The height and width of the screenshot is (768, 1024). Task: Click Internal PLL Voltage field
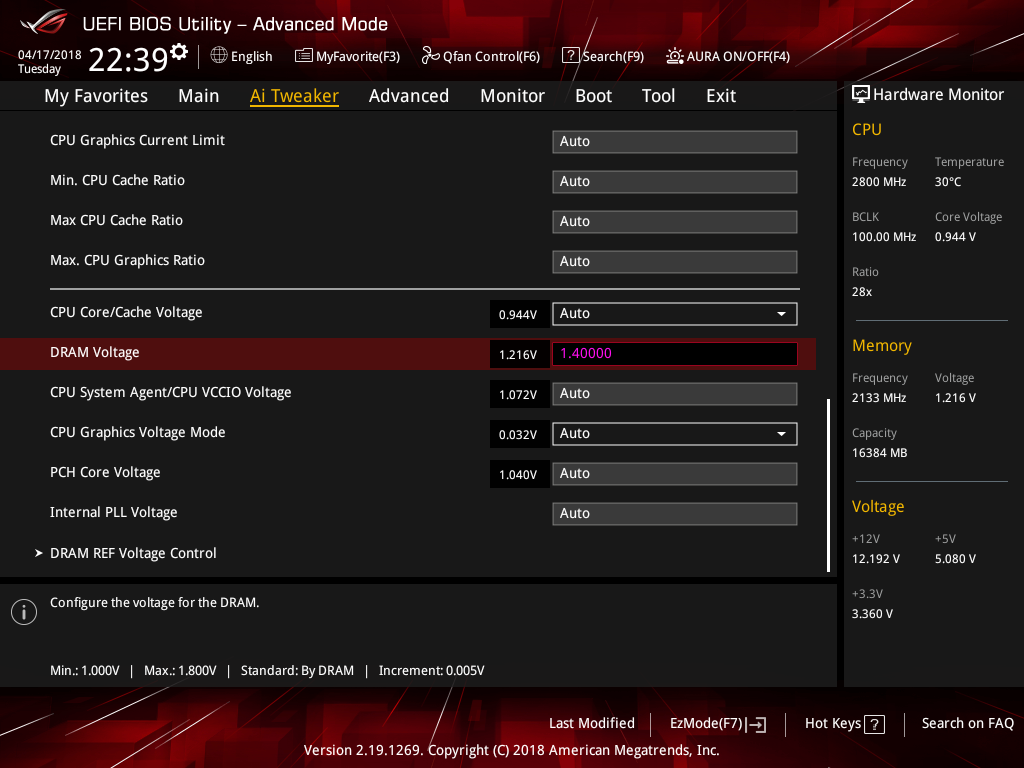(x=675, y=513)
